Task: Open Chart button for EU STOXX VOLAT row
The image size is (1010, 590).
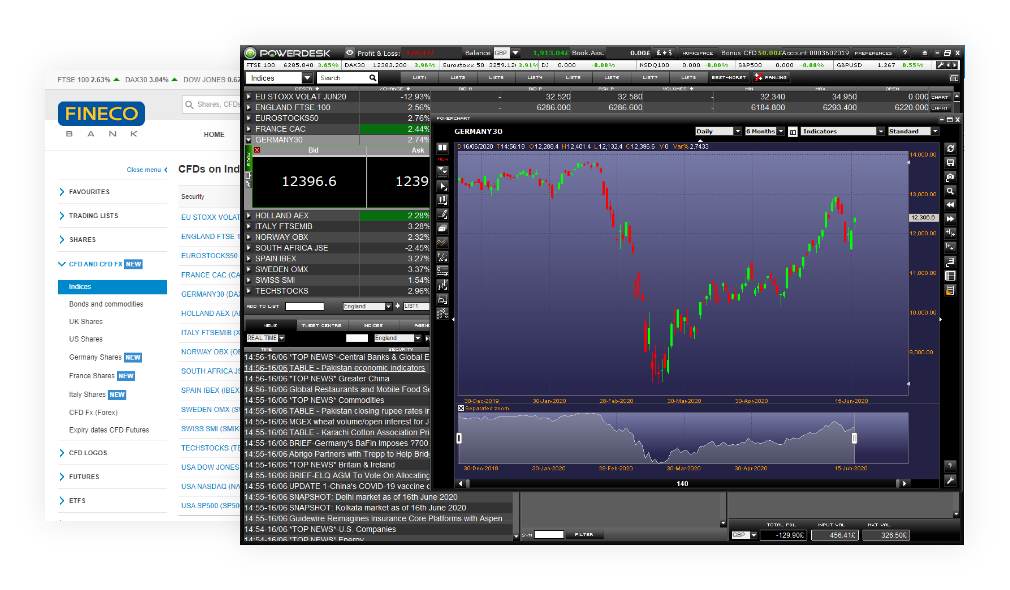Action: click(x=940, y=97)
